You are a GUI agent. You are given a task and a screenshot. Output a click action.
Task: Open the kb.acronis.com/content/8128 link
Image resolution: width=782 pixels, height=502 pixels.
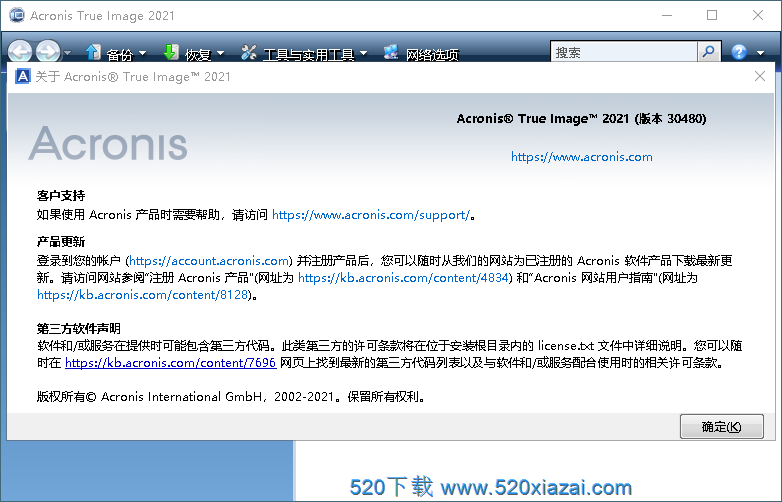pyautogui.click(x=143, y=295)
